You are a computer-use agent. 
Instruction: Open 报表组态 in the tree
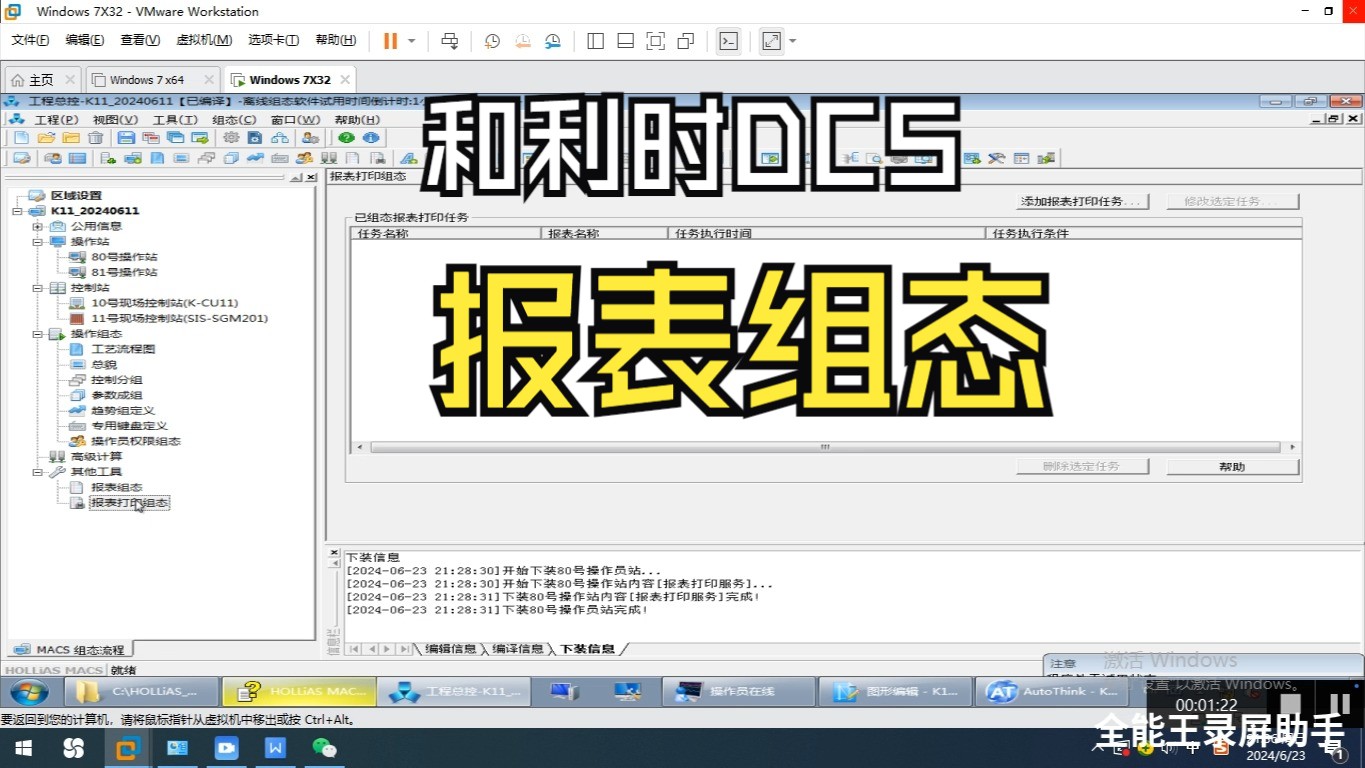click(117, 487)
